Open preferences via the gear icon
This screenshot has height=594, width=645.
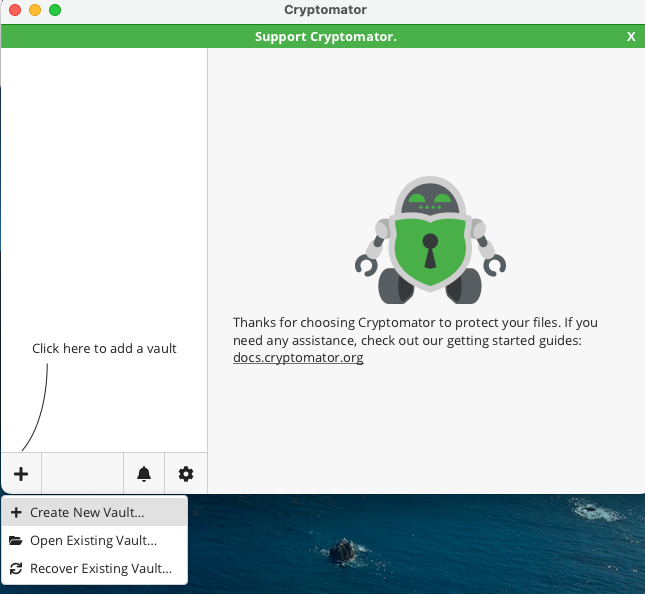[186, 473]
